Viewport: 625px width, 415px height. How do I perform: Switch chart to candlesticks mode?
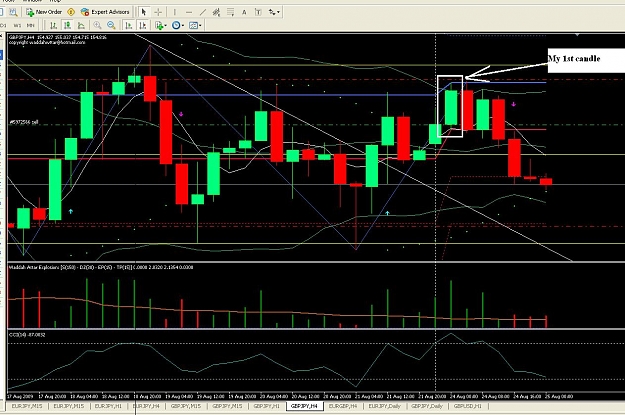[67, 26]
